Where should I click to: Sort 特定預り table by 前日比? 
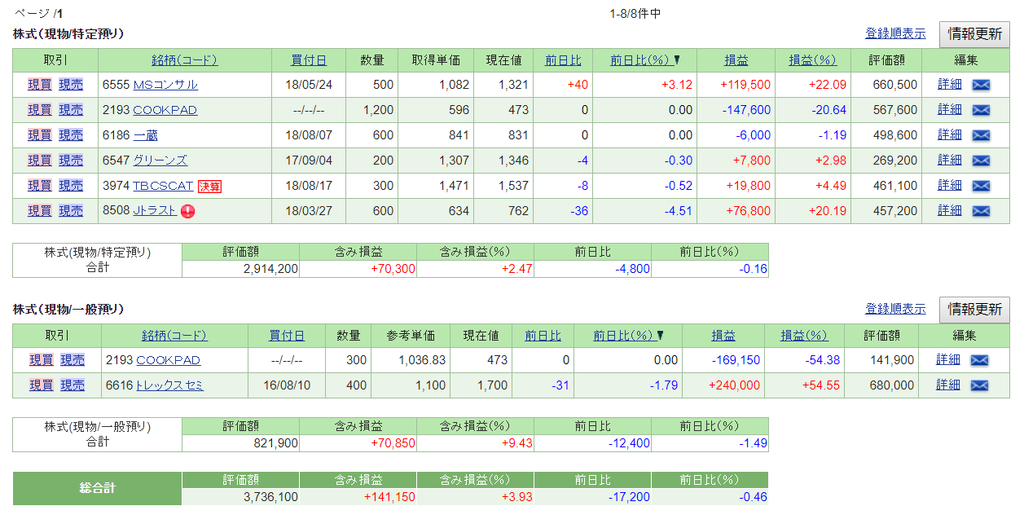click(563, 60)
